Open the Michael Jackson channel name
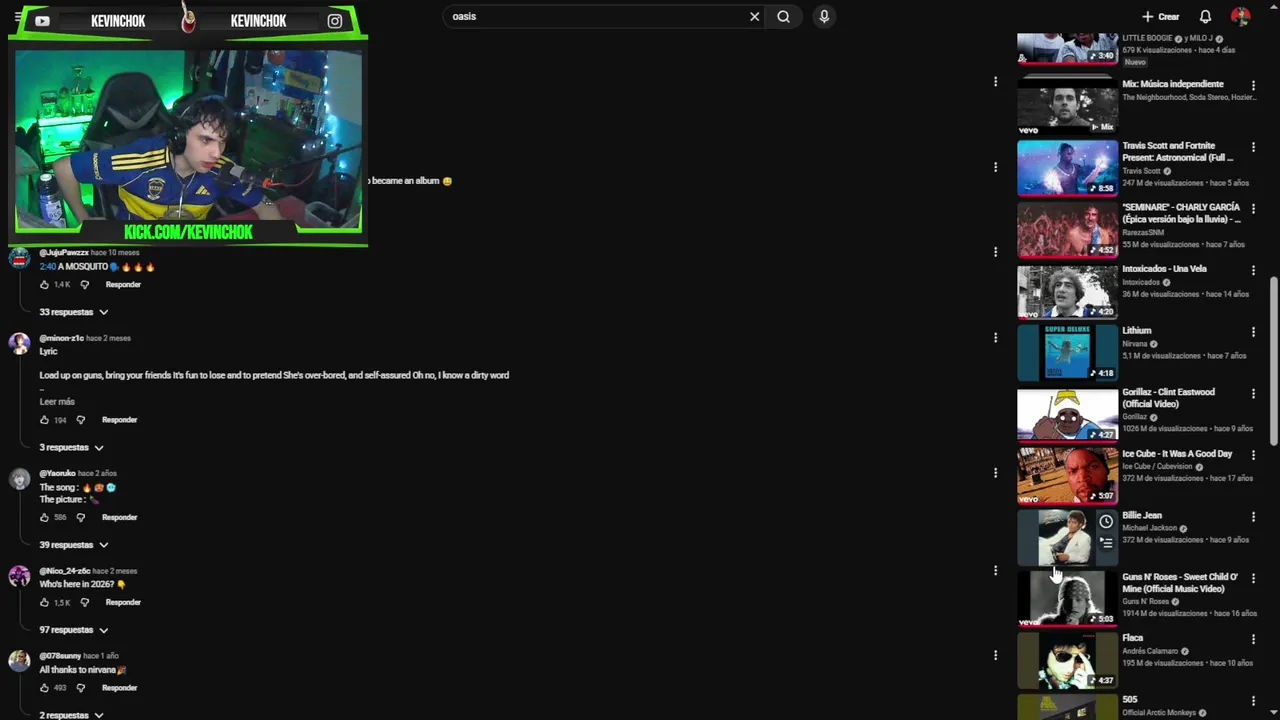Viewport: 1280px width, 720px height. tap(1149, 528)
